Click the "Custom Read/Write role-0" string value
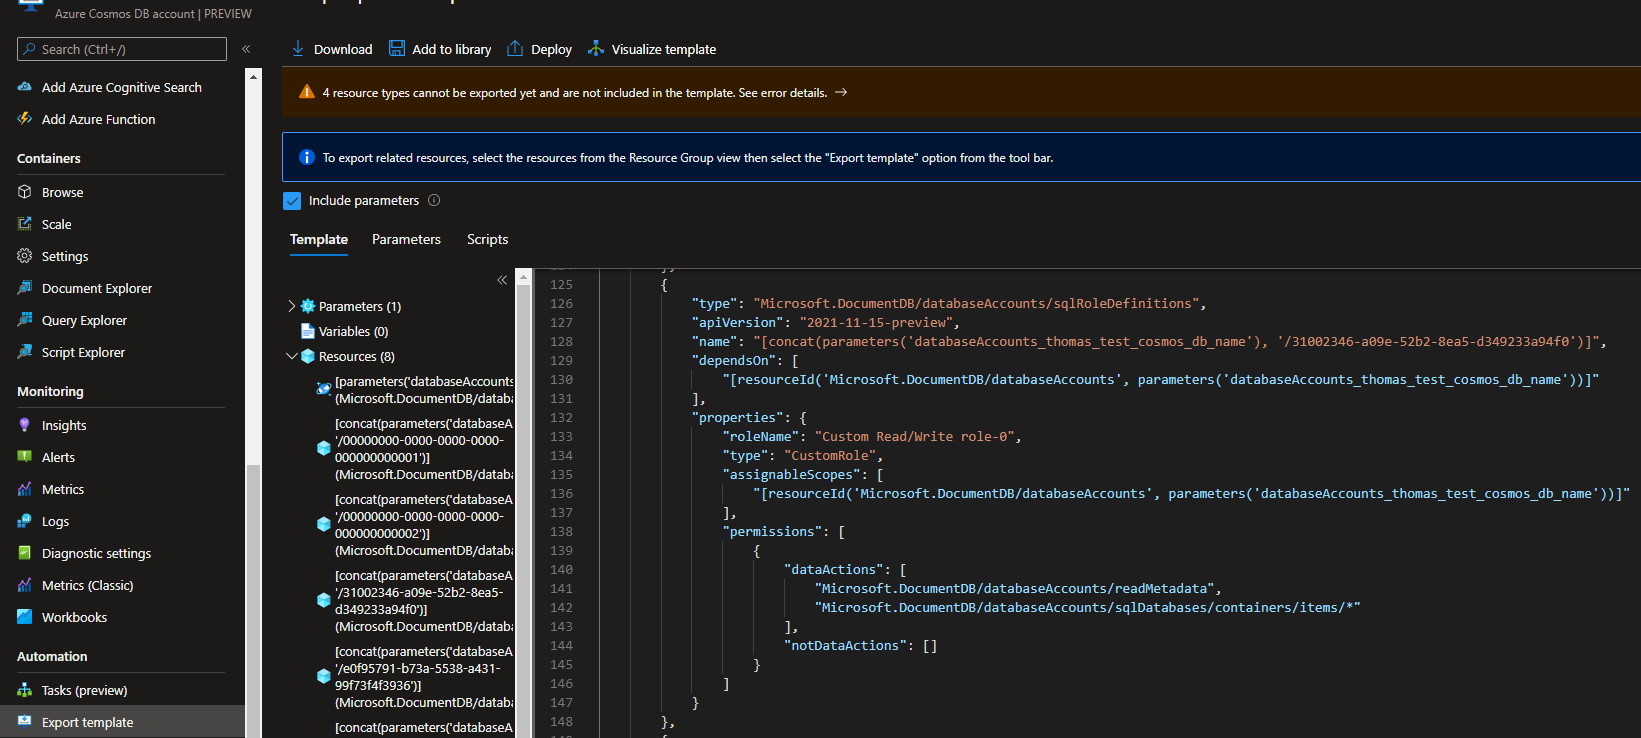Screen dimensions: 1641x738 click(914, 437)
